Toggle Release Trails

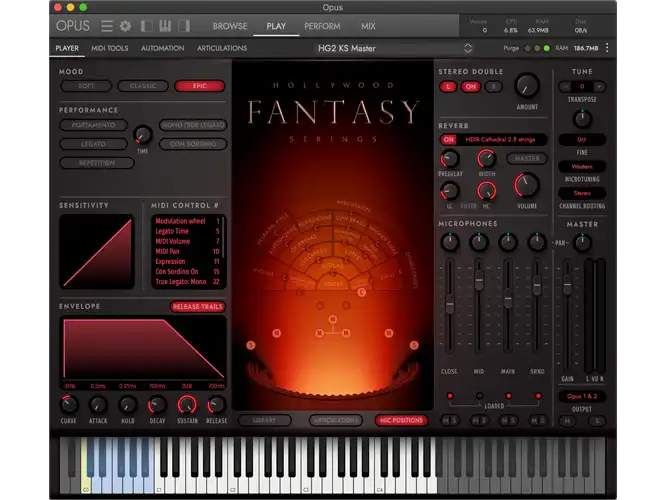198,307
